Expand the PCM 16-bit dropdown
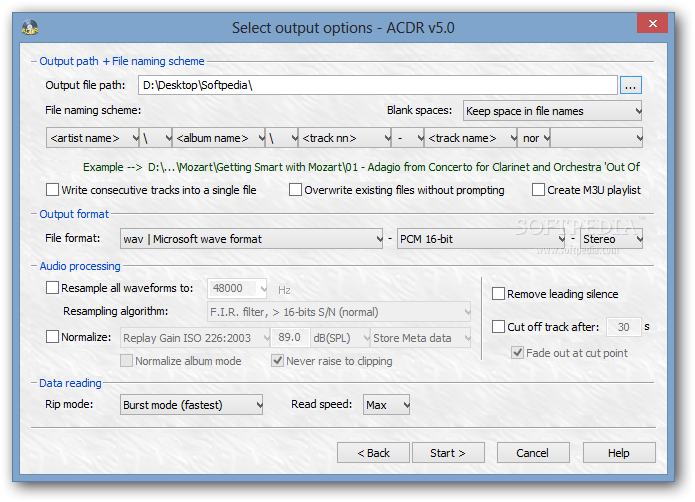695x502 pixels. pos(481,239)
